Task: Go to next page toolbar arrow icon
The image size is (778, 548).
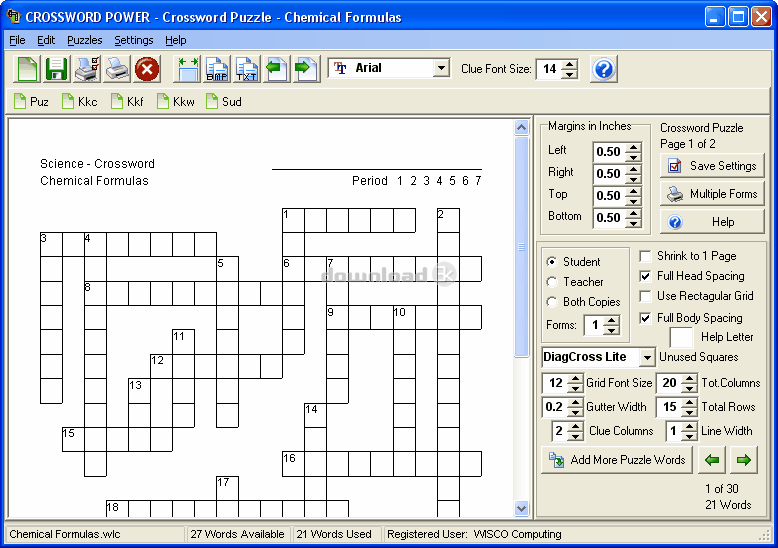Action: tap(306, 68)
